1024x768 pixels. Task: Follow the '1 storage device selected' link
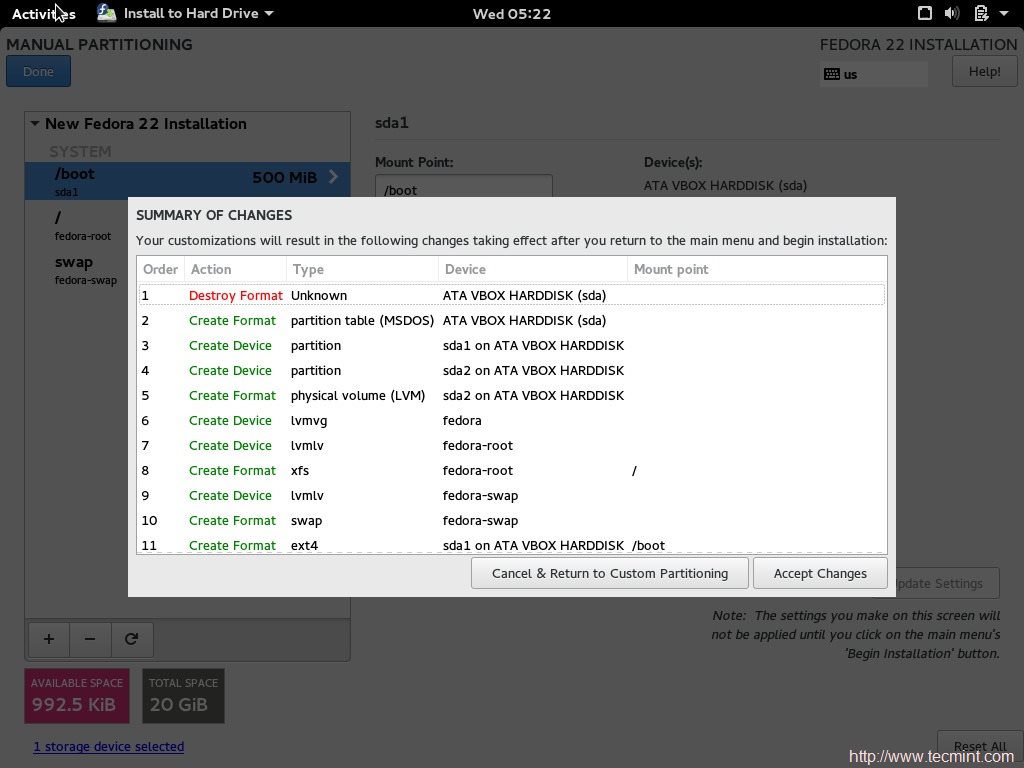108,746
